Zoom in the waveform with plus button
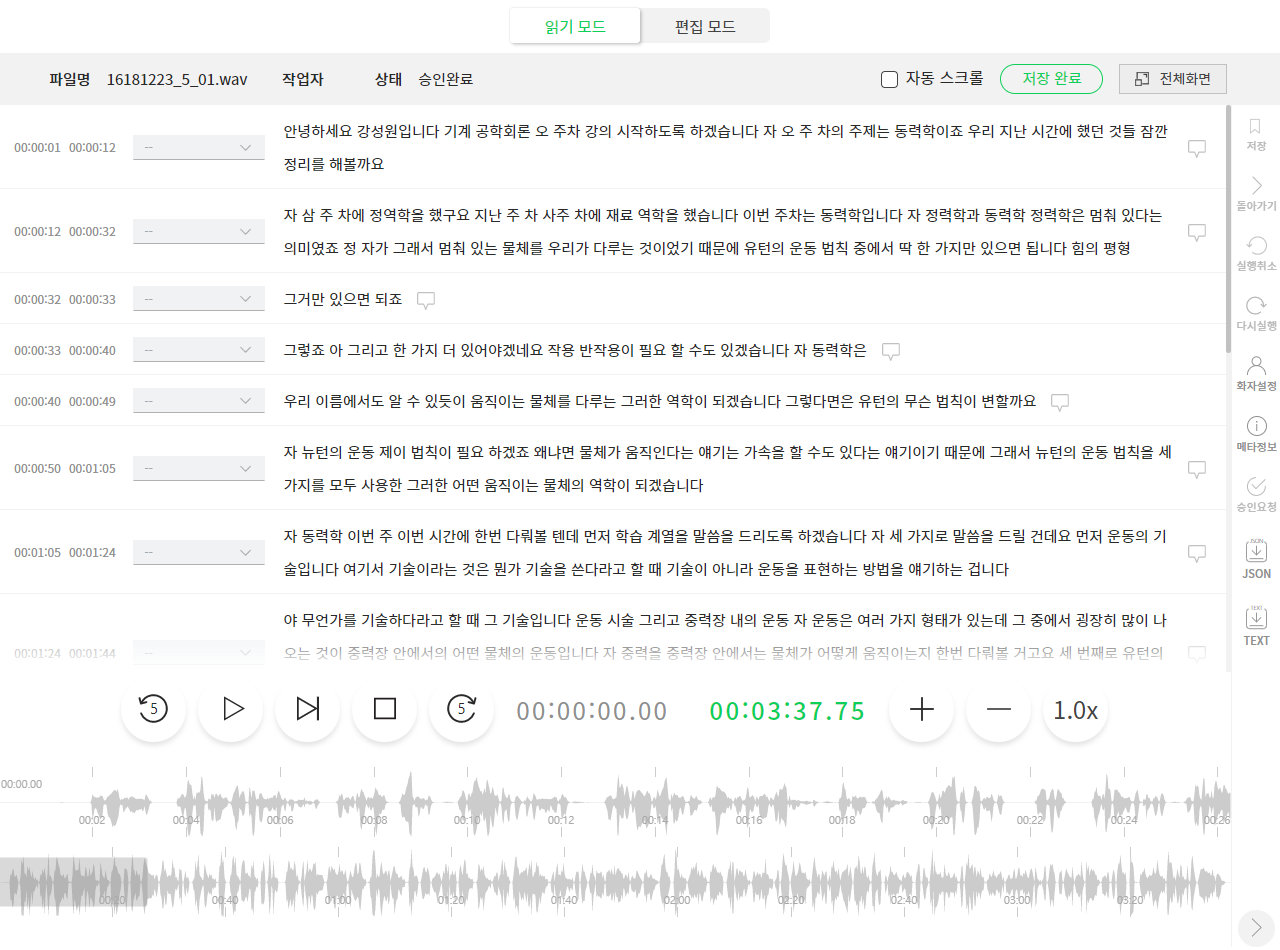1280x950 pixels. (921, 709)
